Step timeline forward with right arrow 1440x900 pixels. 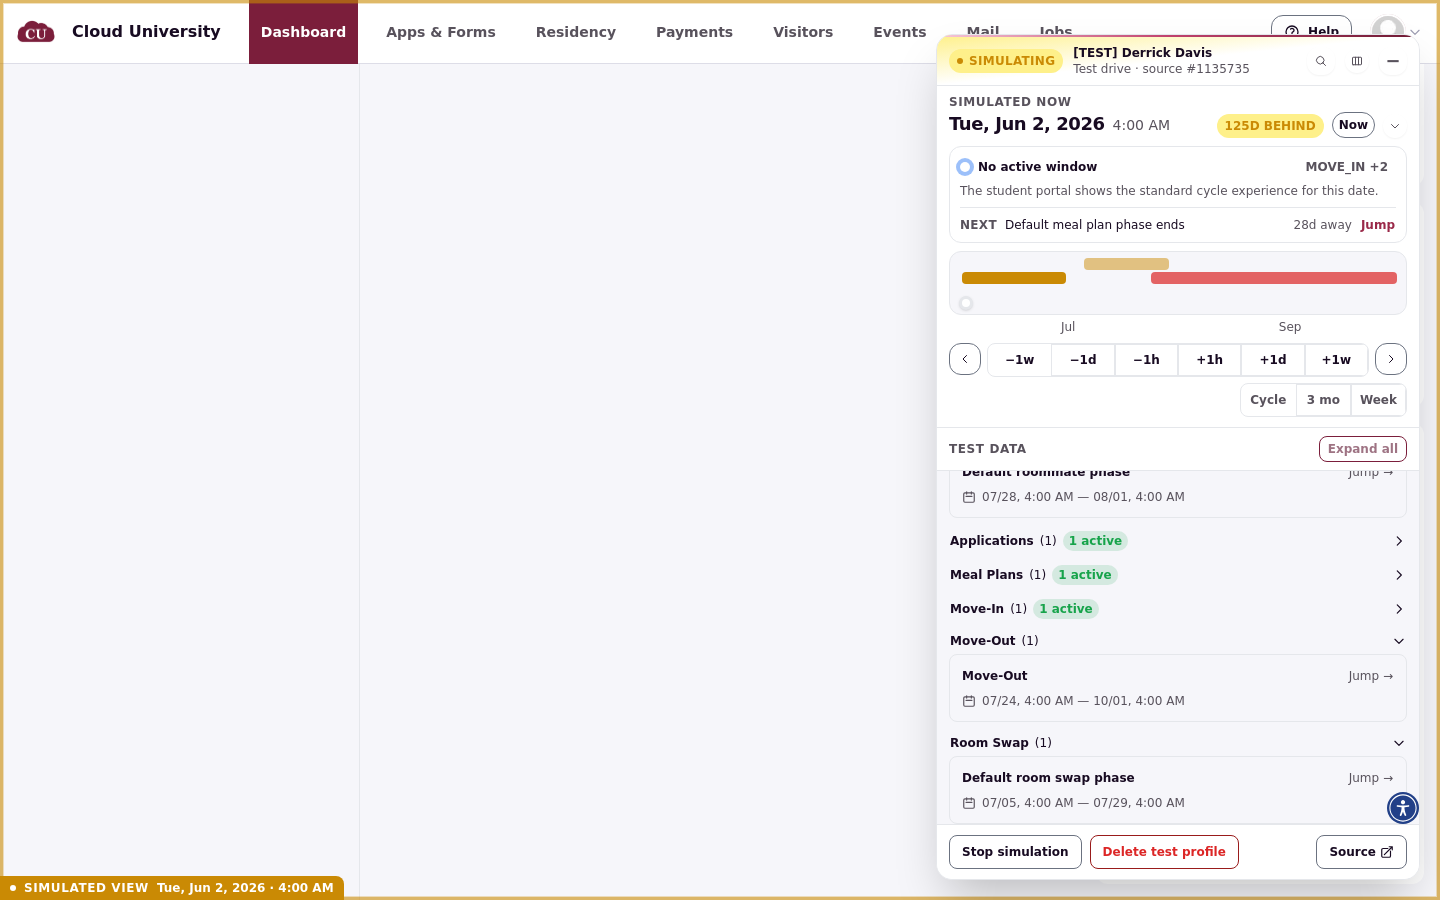point(1391,359)
